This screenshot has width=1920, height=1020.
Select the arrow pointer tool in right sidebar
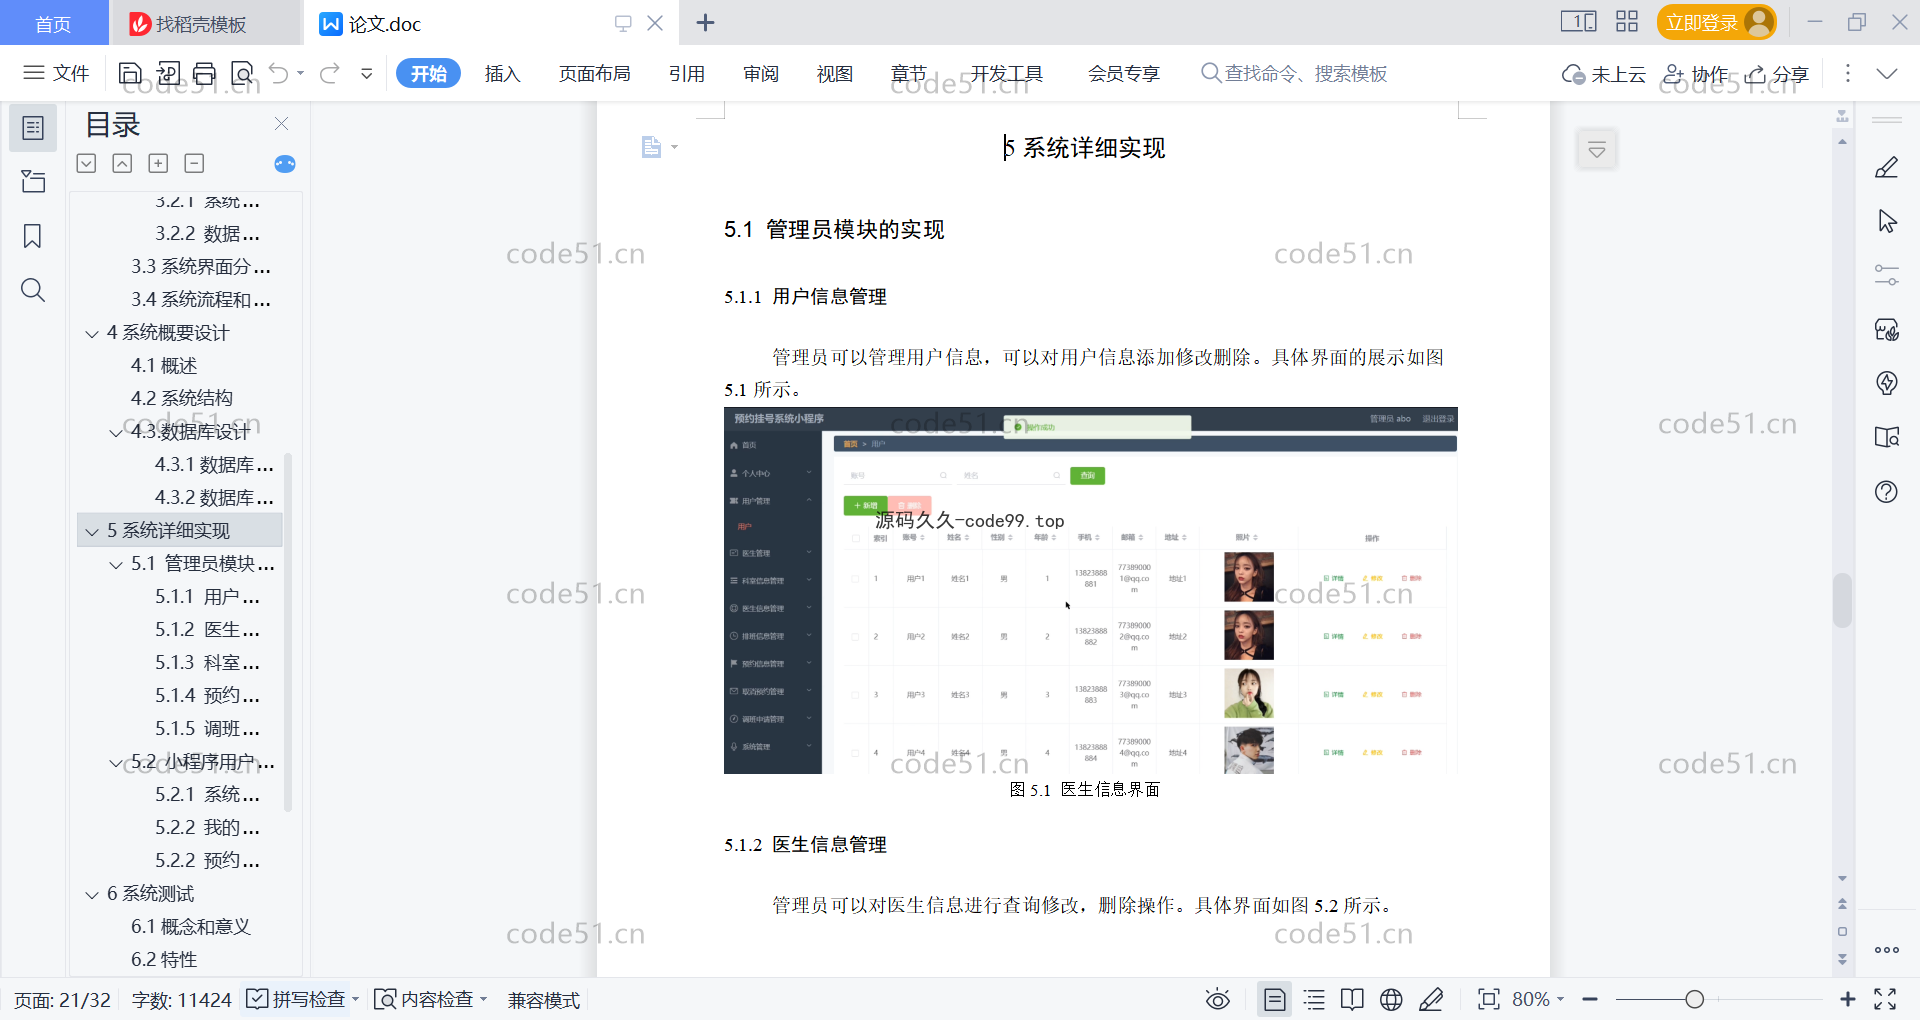pyautogui.click(x=1887, y=221)
